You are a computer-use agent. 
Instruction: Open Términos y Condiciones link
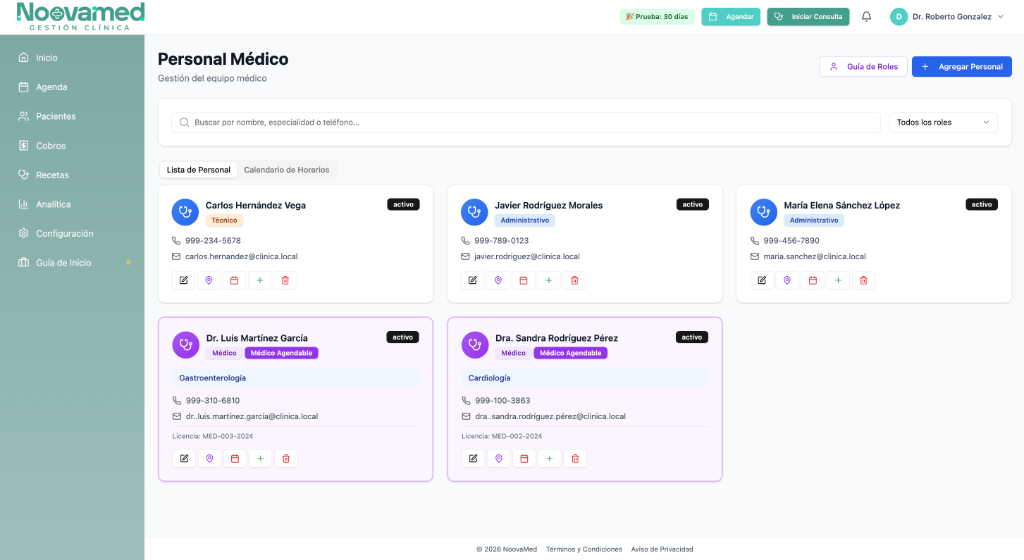point(584,550)
